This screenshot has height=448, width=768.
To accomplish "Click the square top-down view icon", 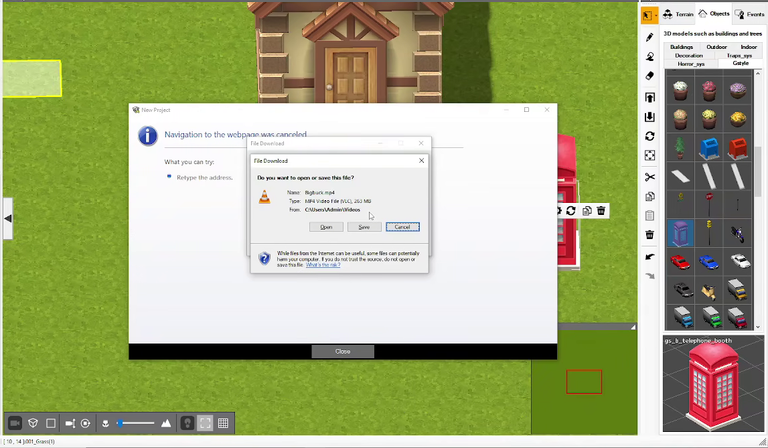I will [50, 423].
